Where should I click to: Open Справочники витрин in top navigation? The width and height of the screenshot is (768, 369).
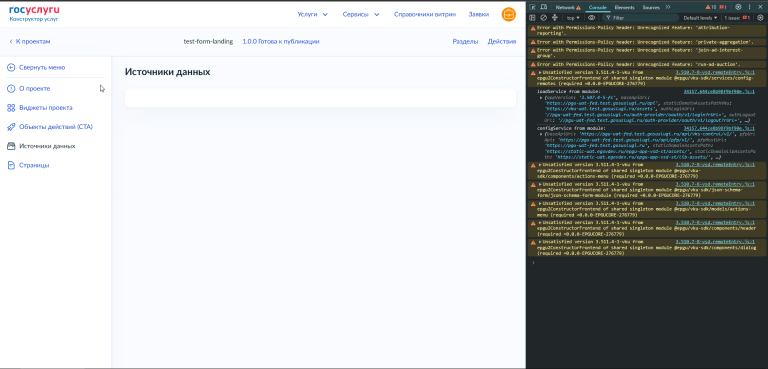click(425, 14)
